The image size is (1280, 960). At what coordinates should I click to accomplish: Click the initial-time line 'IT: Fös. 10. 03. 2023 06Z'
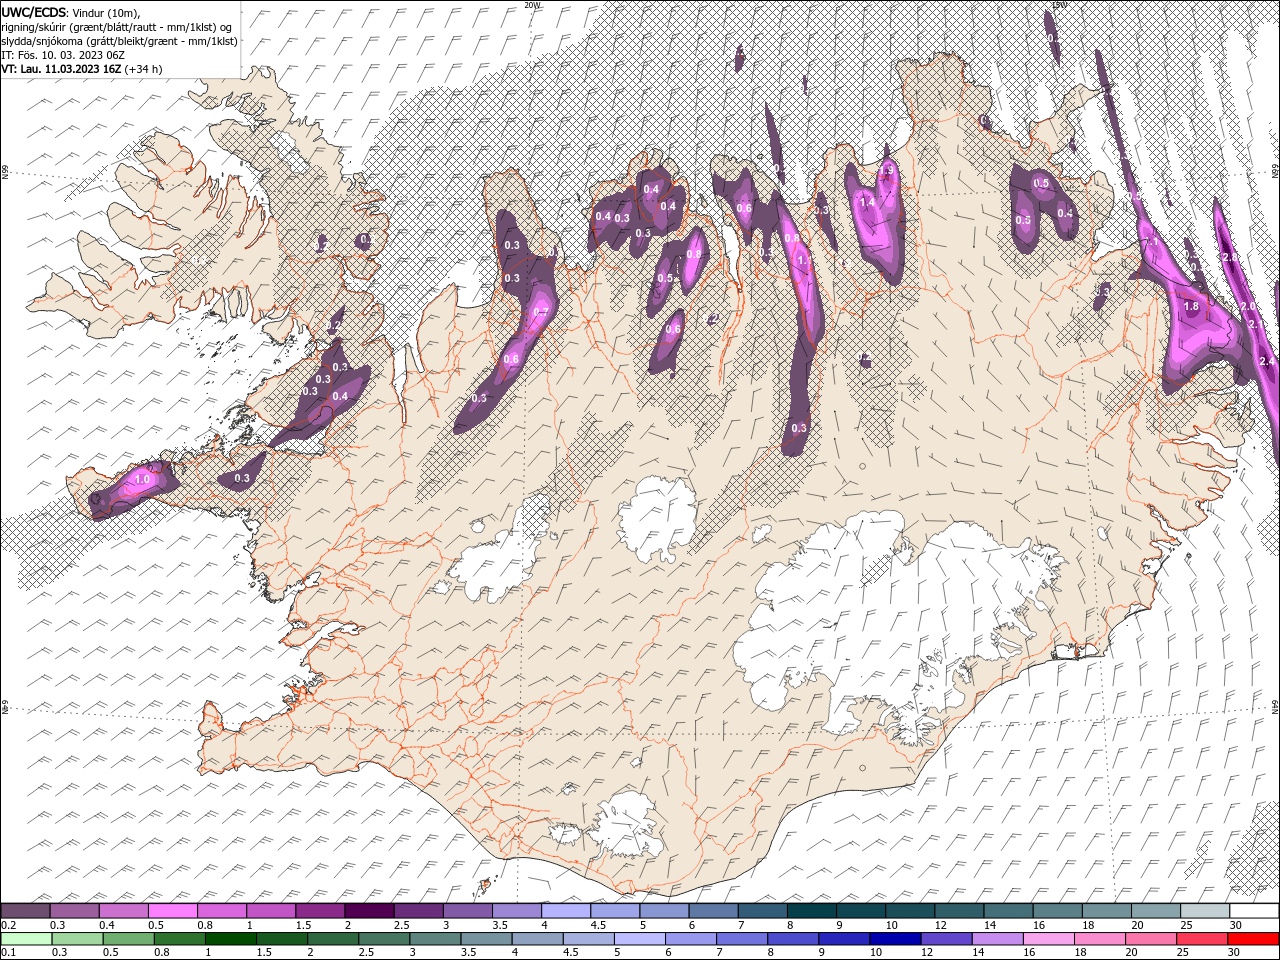(x=62, y=55)
